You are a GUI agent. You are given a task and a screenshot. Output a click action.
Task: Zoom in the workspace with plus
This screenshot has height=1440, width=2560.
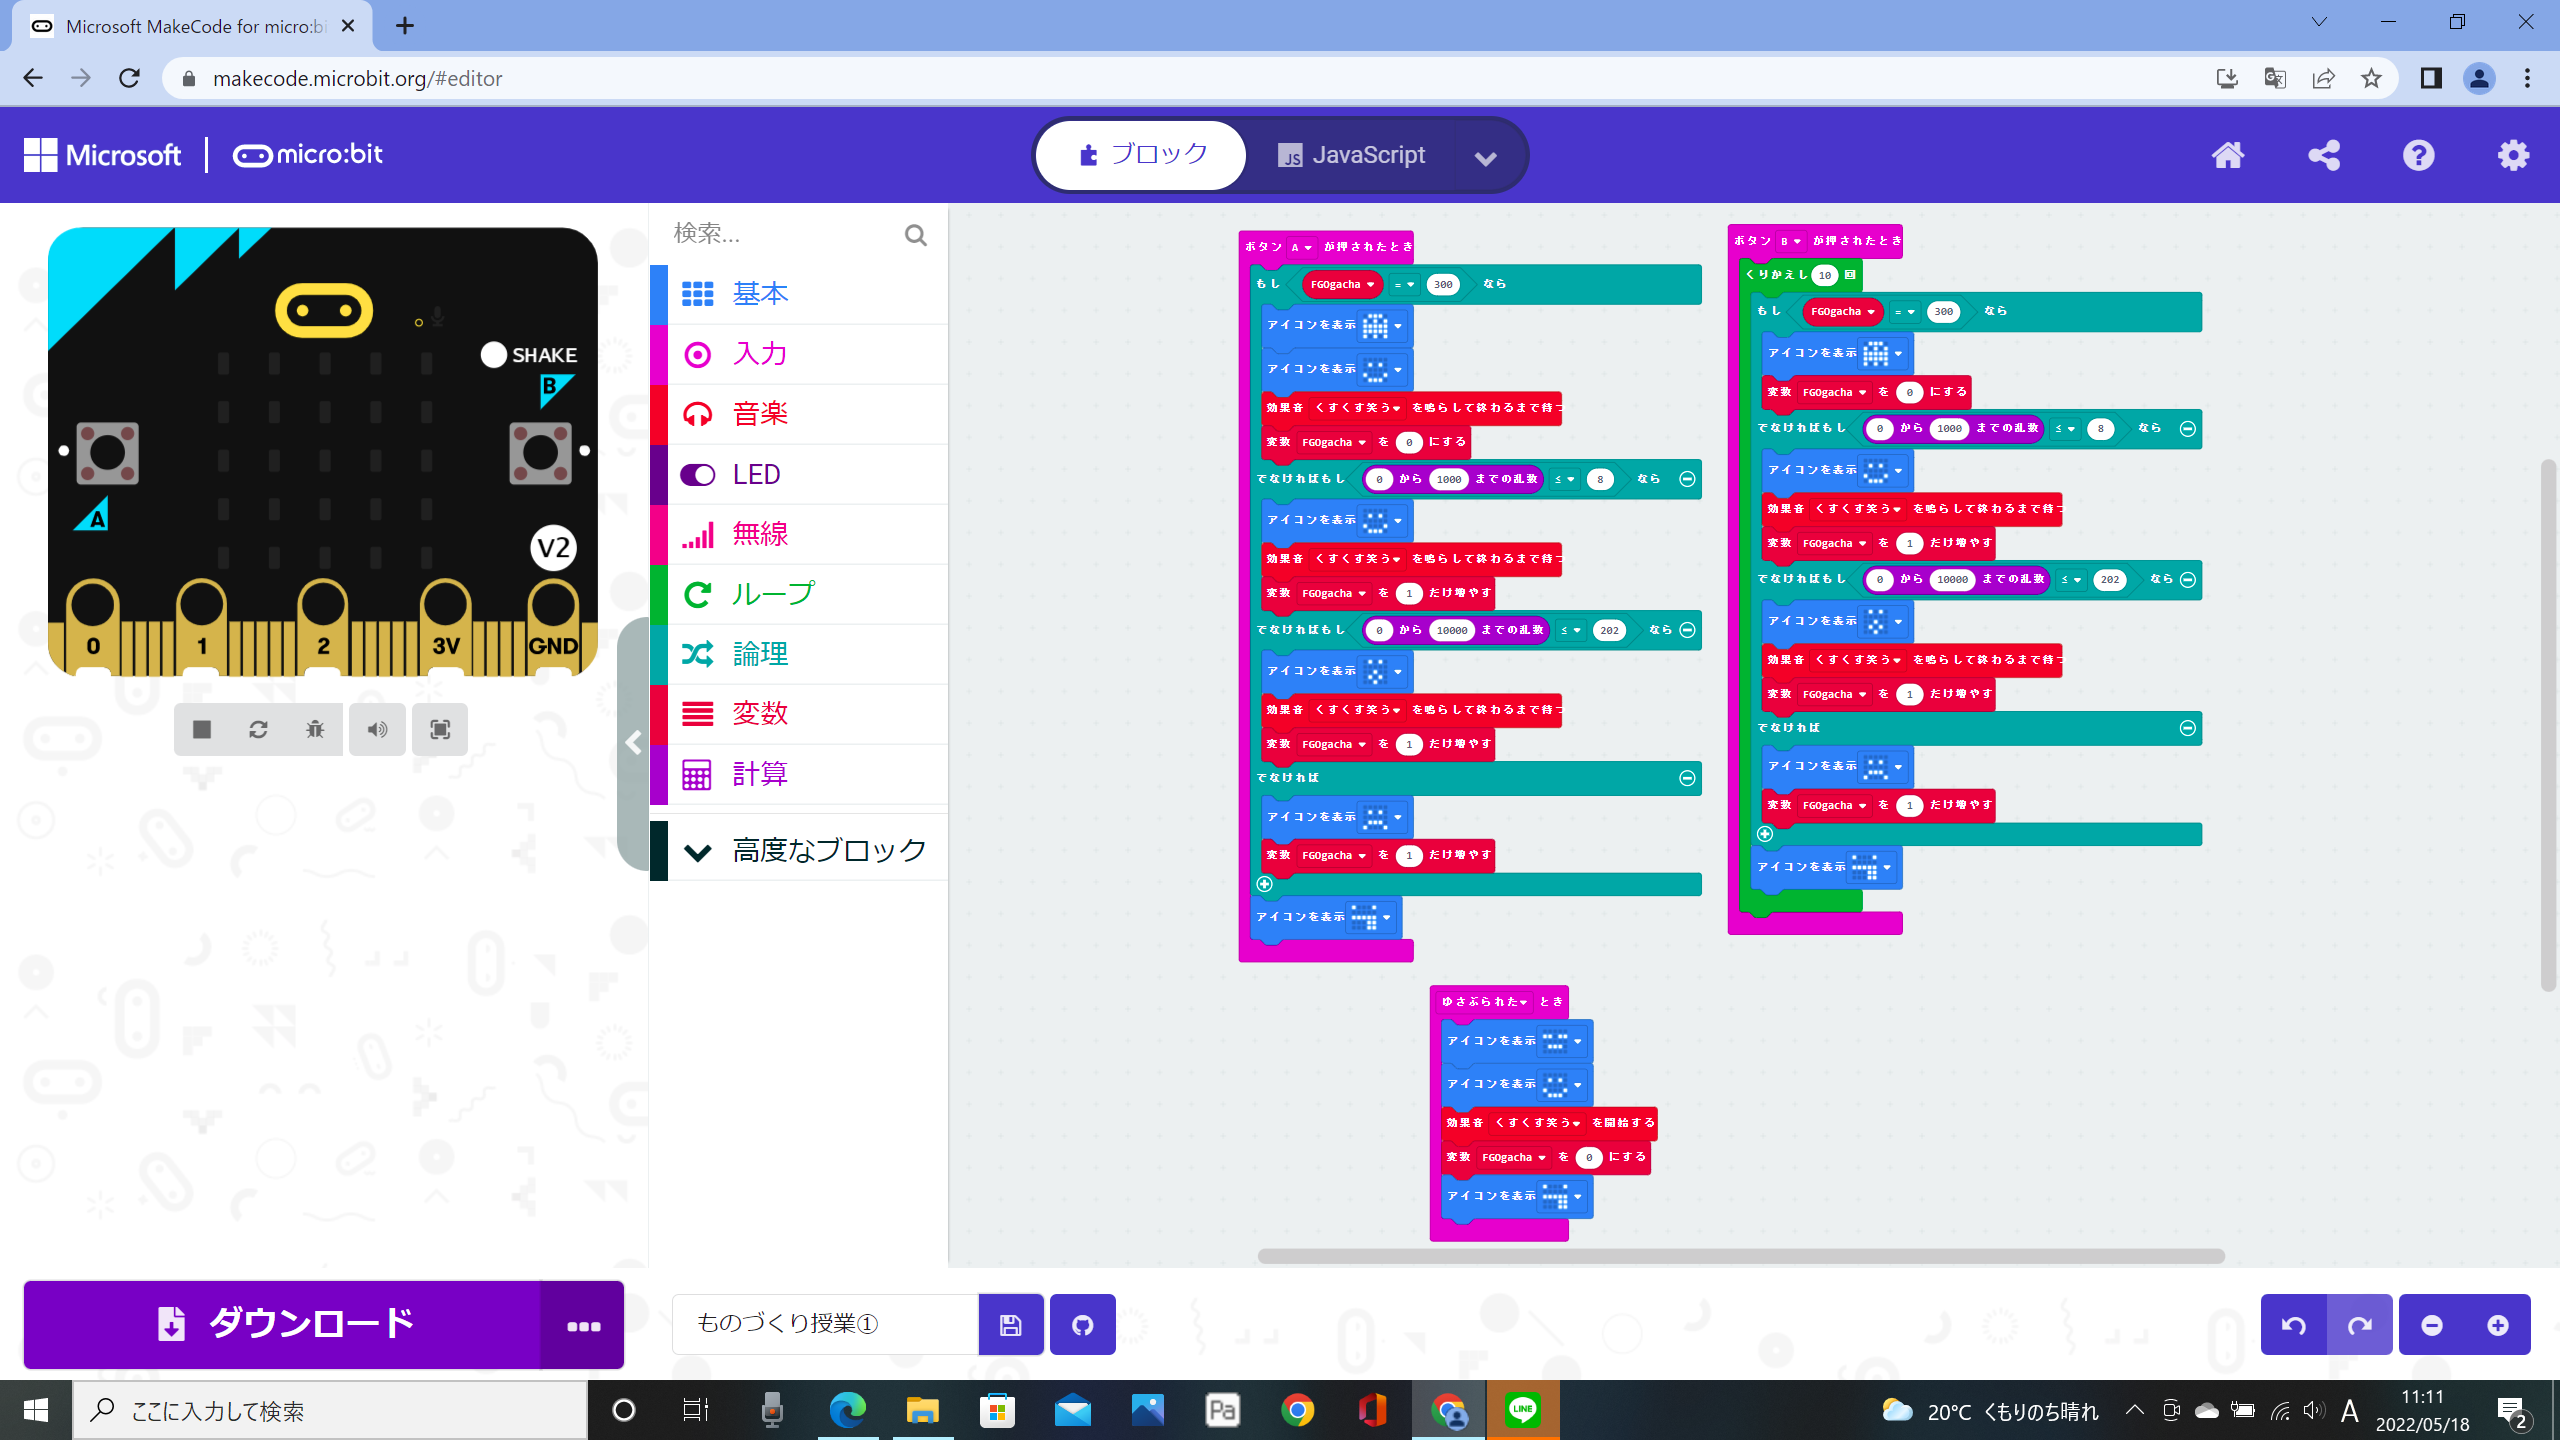pyautogui.click(x=2498, y=1325)
